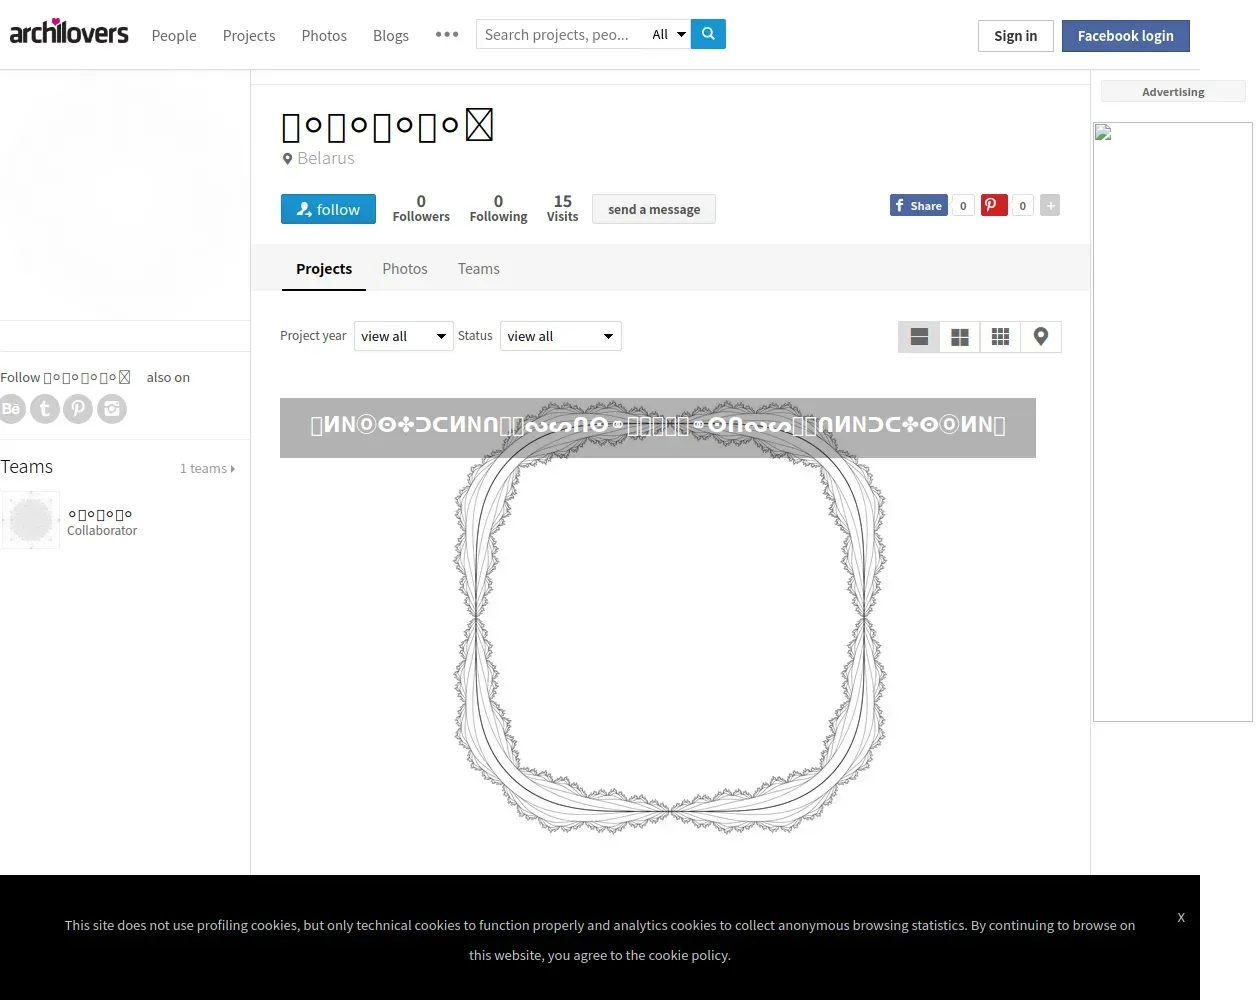Click the send a message button
The height and width of the screenshot is (1000, 1256).
654,209
